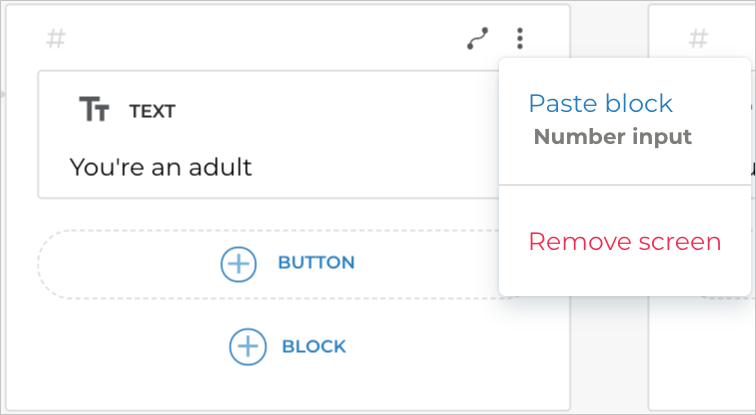This screenshot has width=756, height=415.
Task: Click the plus circle beside BLOCK
Action: (x=247, y=347)
